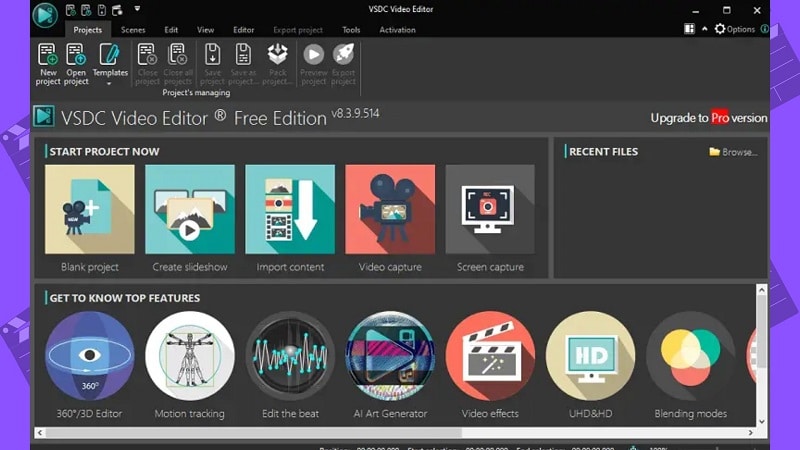This screenshot has width=800, height=450.
Task: Click Browse in Recent Files
Action: (733, 152)
